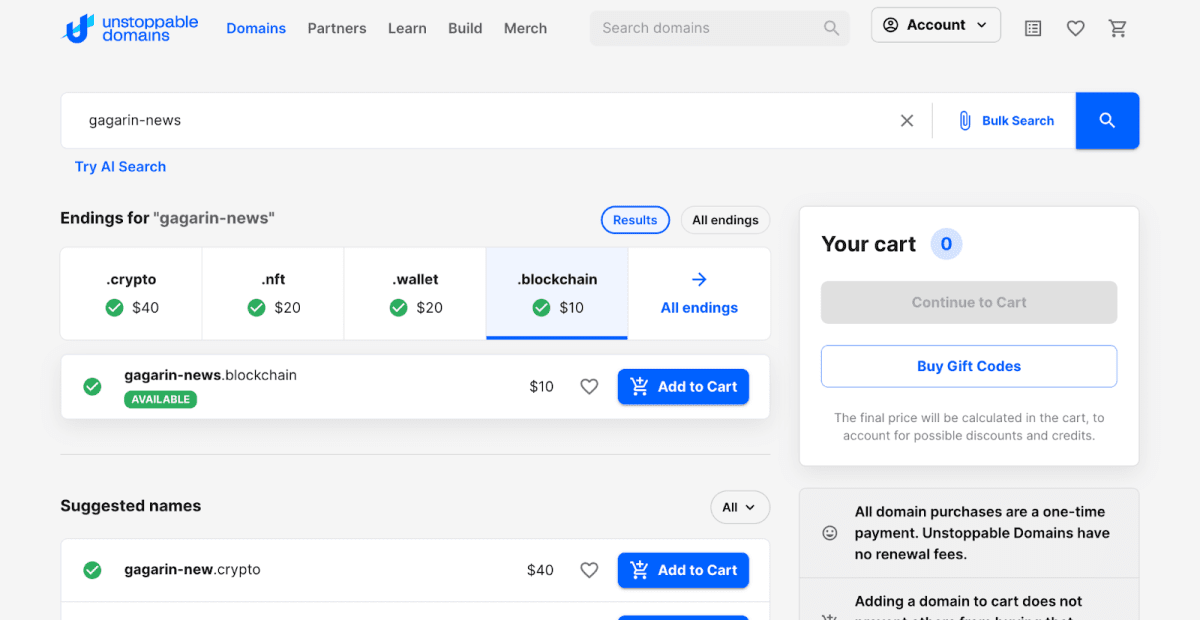Click the cart count badge showing 0

946,244
